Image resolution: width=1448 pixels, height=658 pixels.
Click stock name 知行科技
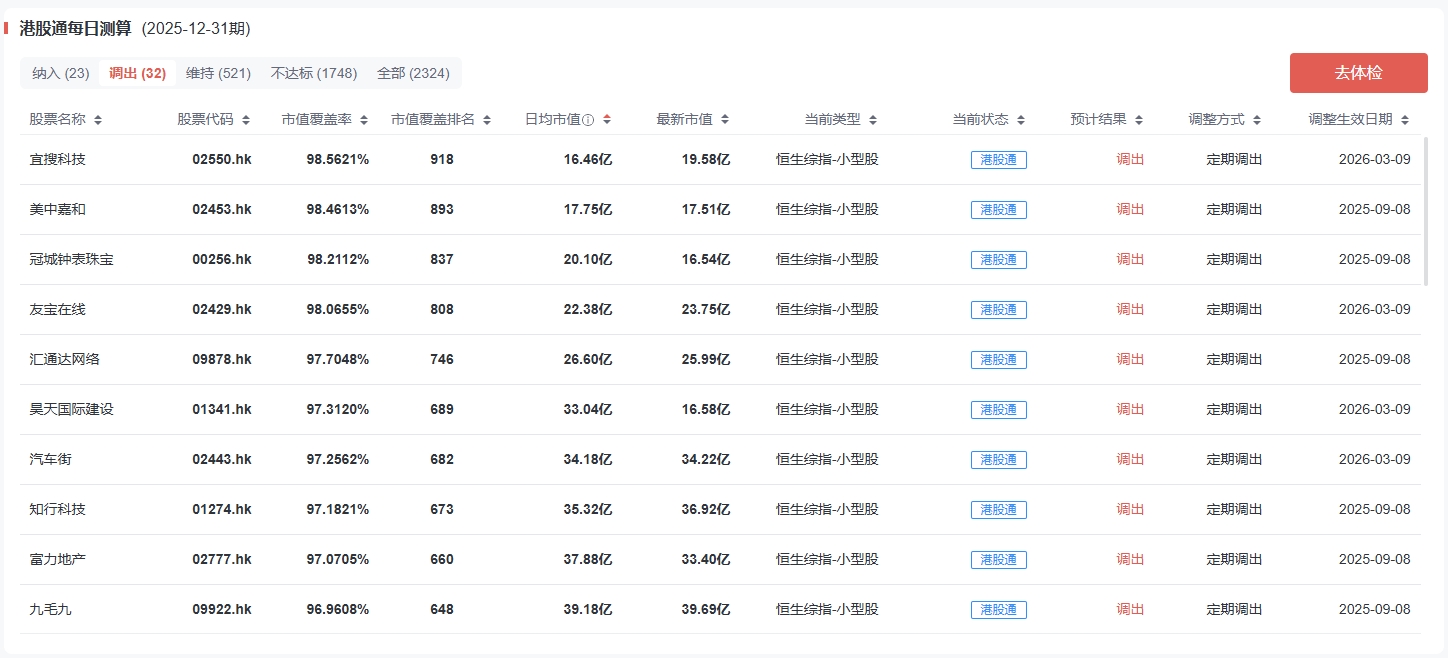(x=58, y=509)
